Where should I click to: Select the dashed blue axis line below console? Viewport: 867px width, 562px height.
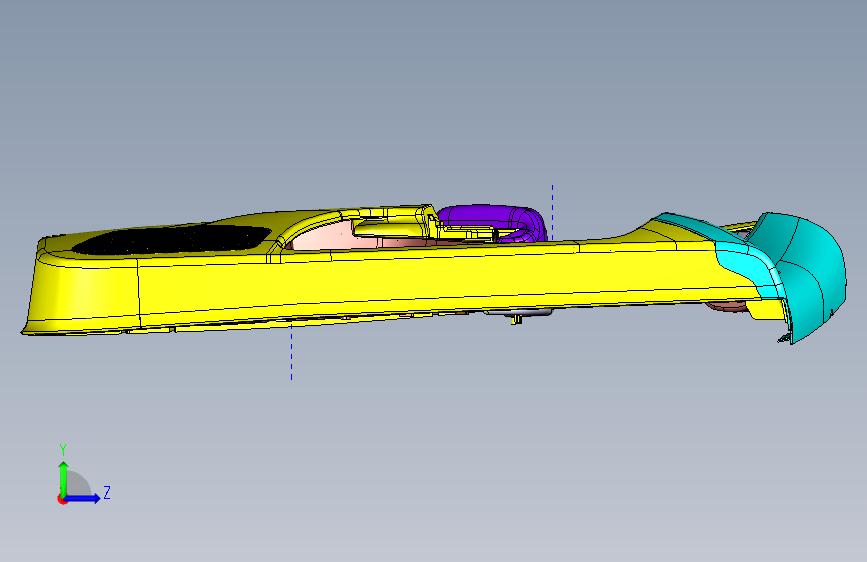[x=291, y=352]
